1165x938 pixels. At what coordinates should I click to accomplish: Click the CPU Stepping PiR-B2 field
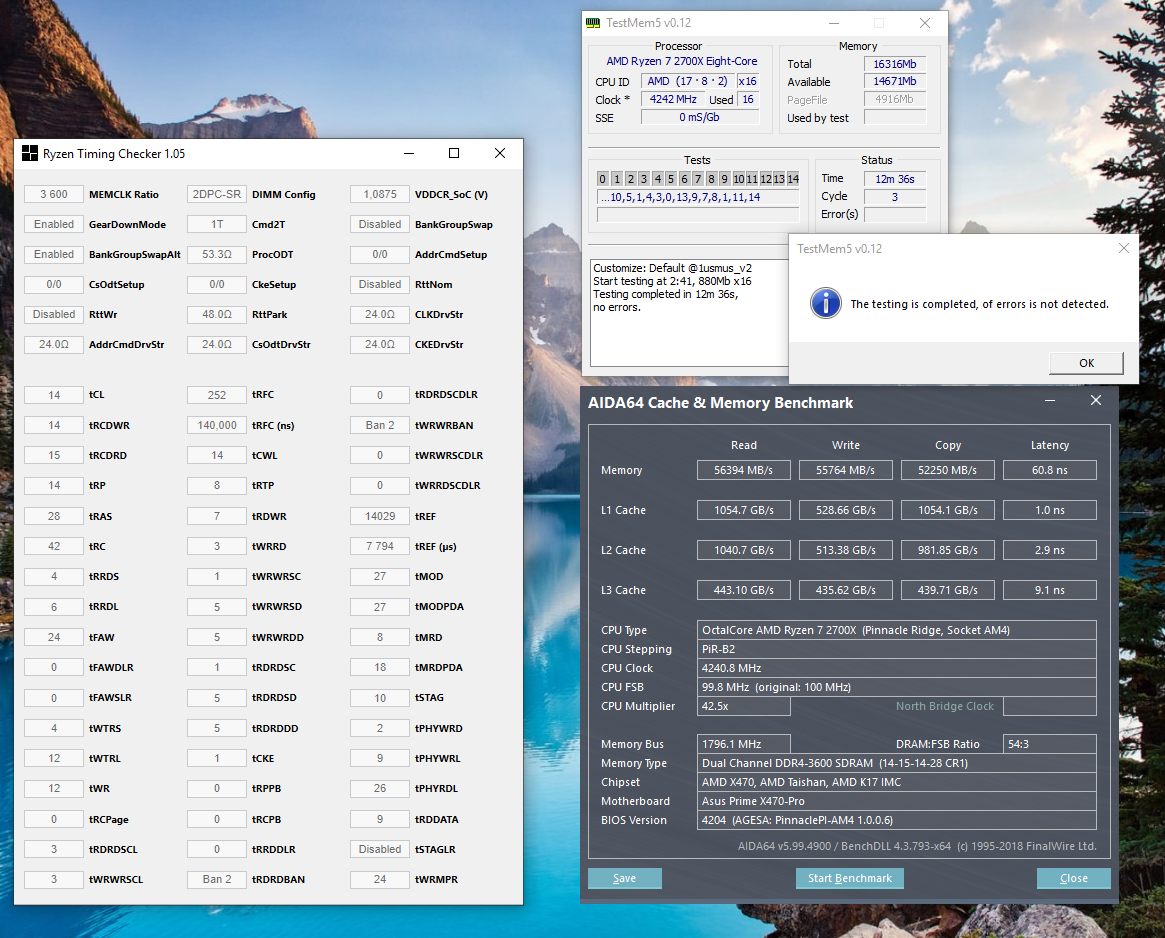click(x=897, y=649)
